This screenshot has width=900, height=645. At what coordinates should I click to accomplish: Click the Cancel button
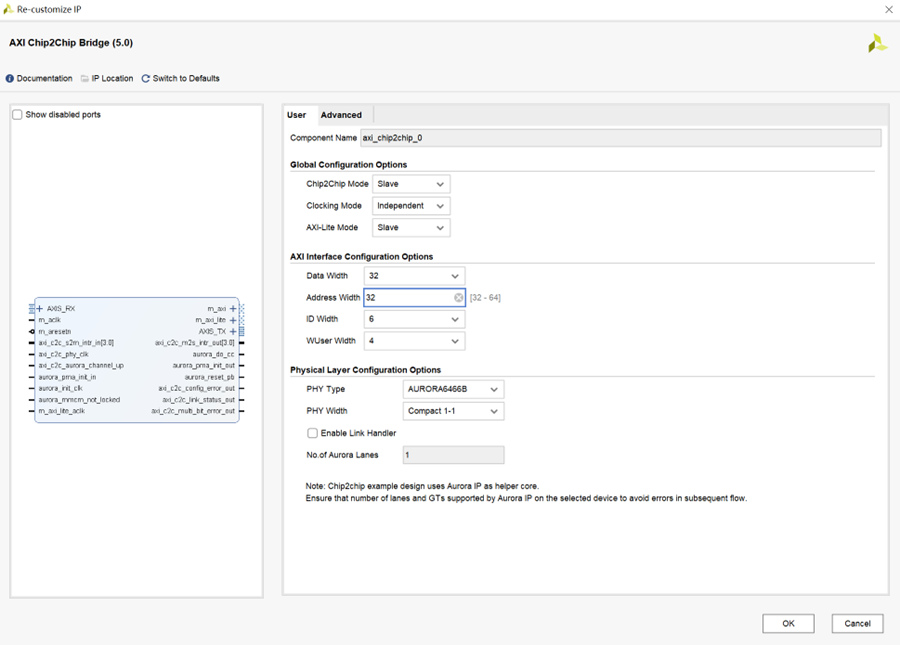[x=858, y=623]
